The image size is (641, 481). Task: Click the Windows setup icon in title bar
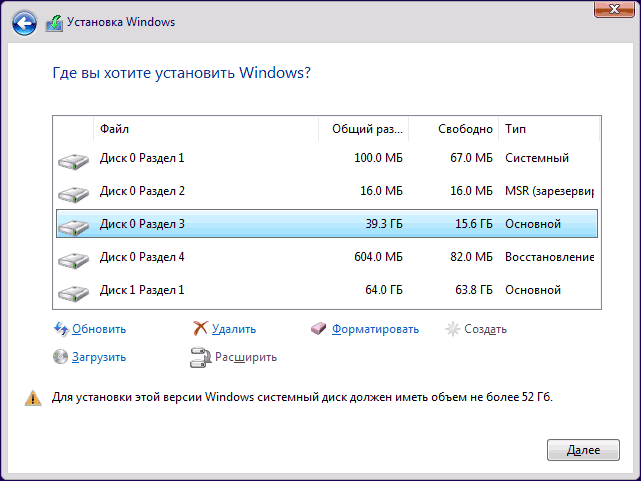[x=54, y=23]
